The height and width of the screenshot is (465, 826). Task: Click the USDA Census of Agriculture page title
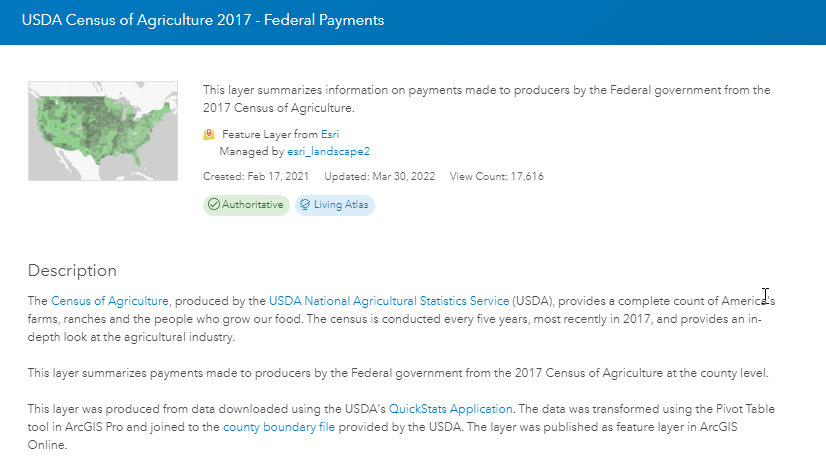click(203, 20)
